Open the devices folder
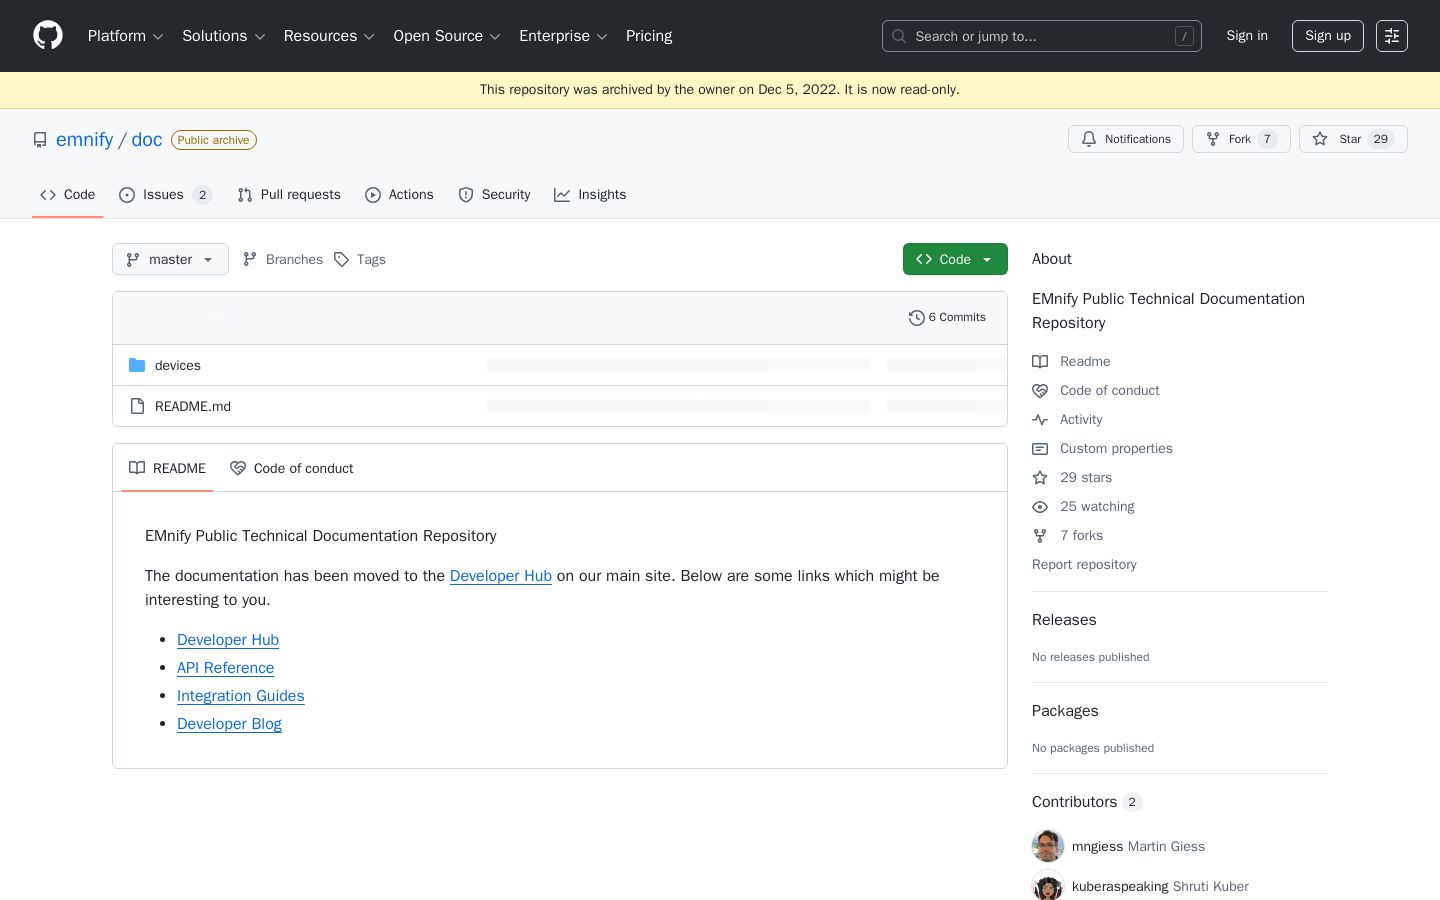1440x900 pixels. (x=178, y=366)
